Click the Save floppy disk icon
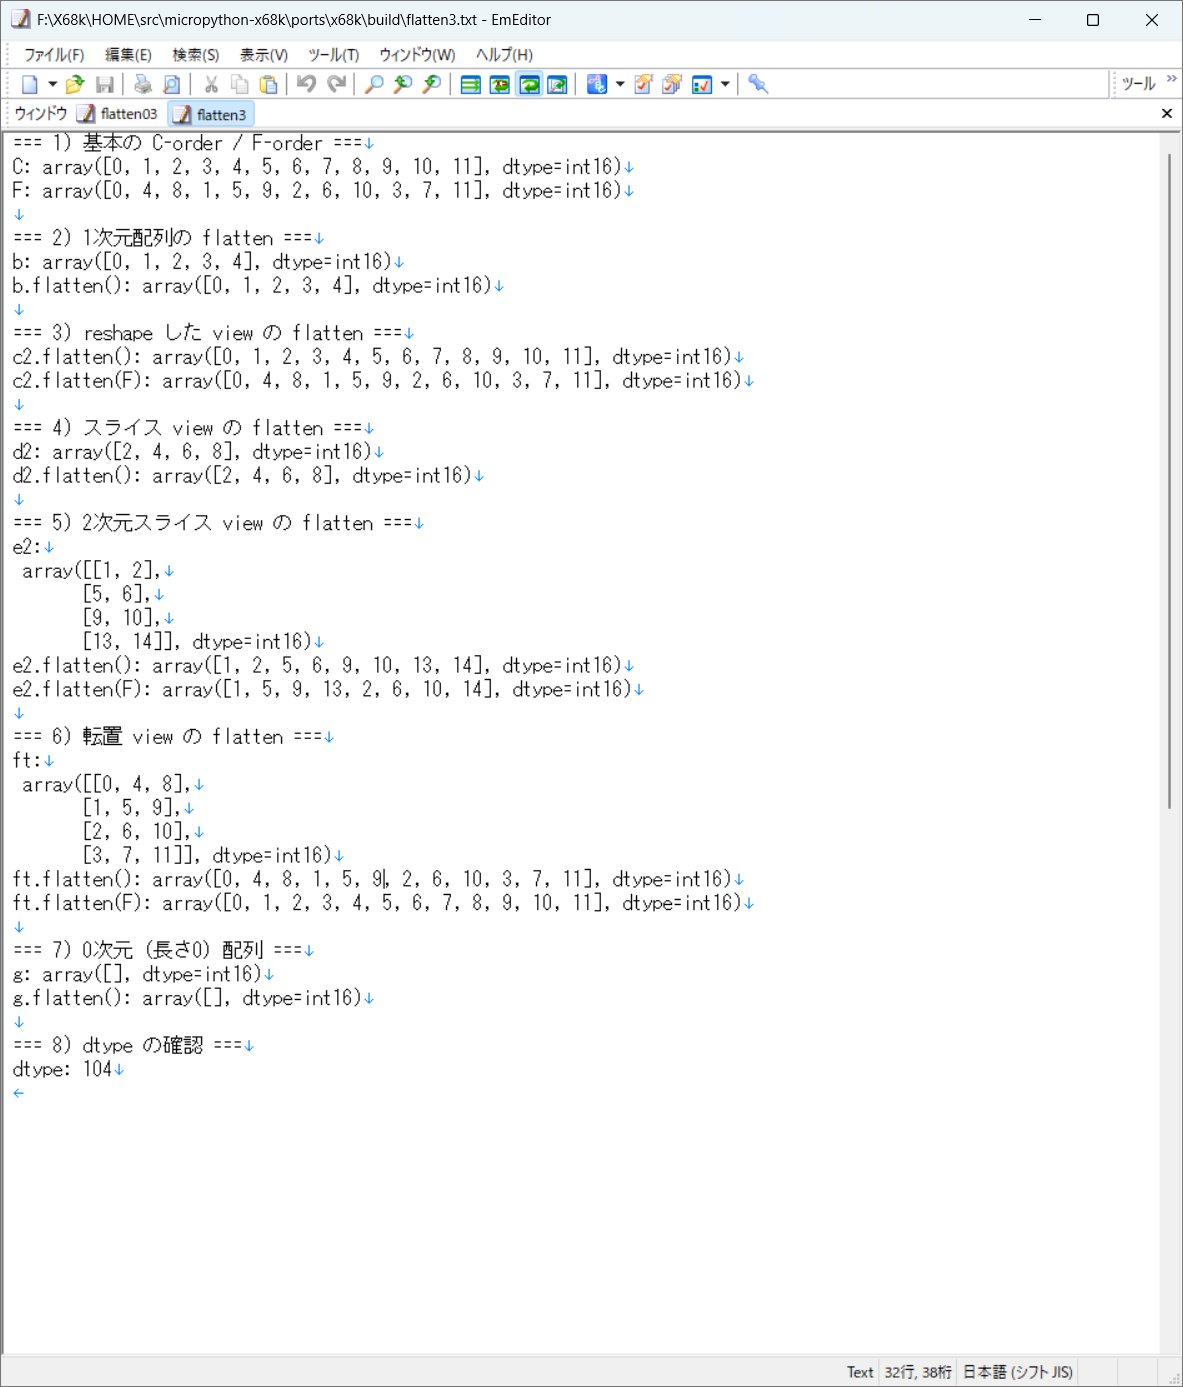The image size is (1183, 1387). (104, 85)
